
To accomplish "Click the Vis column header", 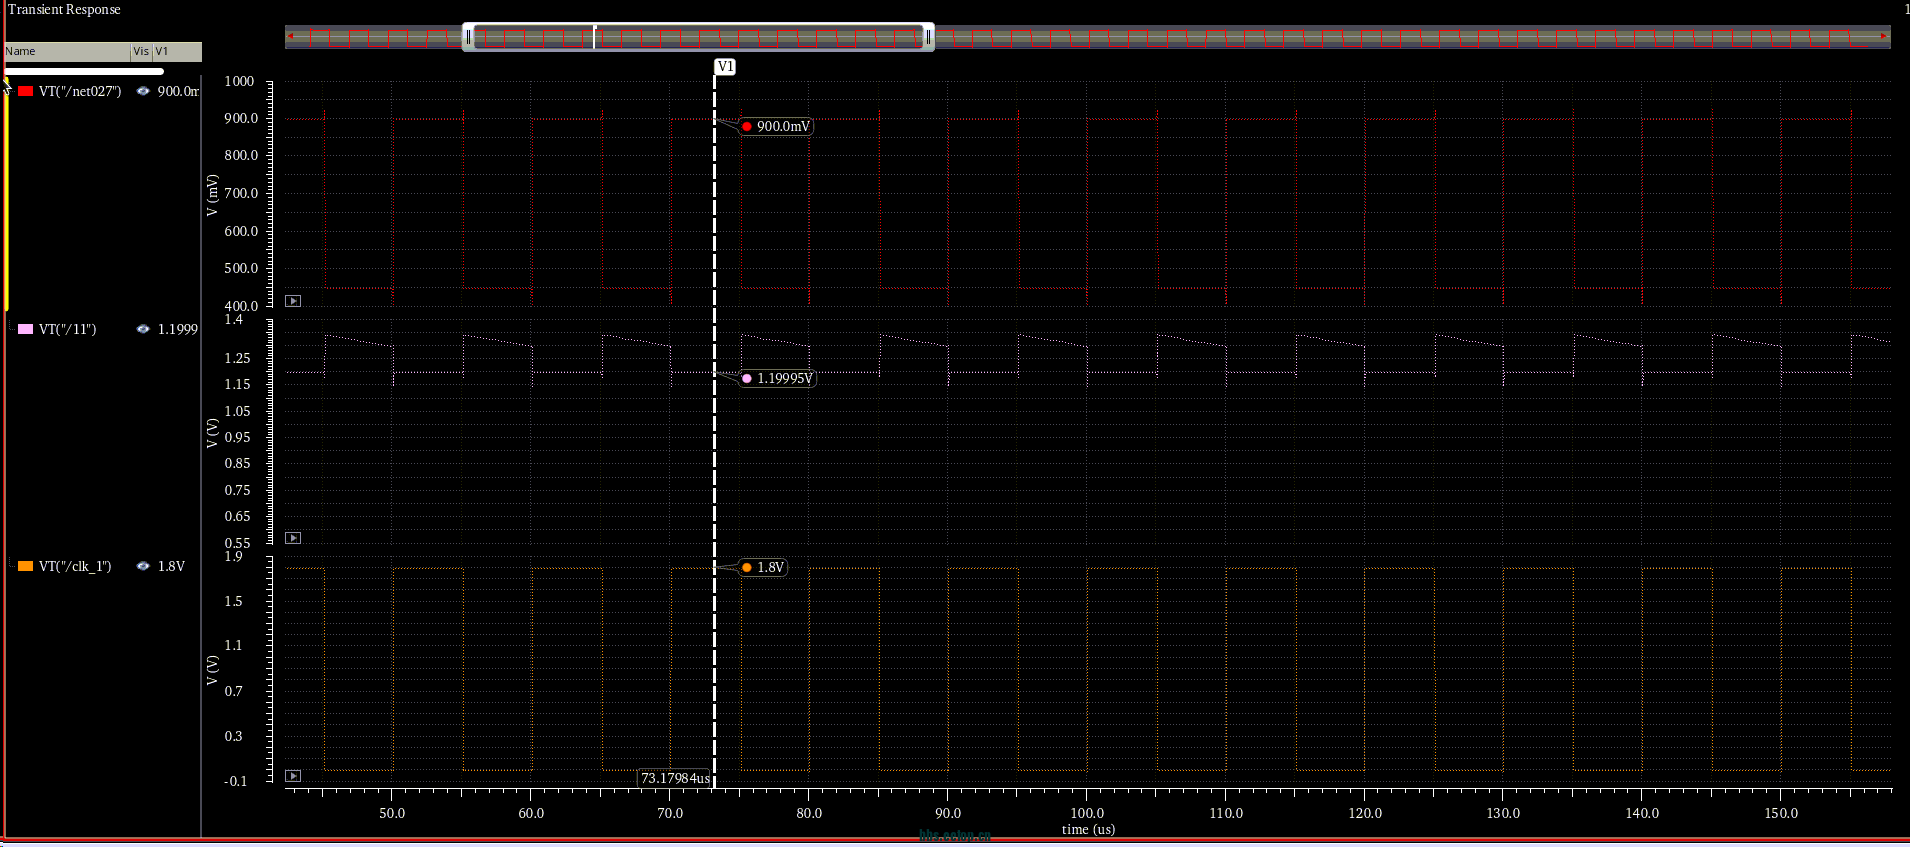I will pos(141,51).
